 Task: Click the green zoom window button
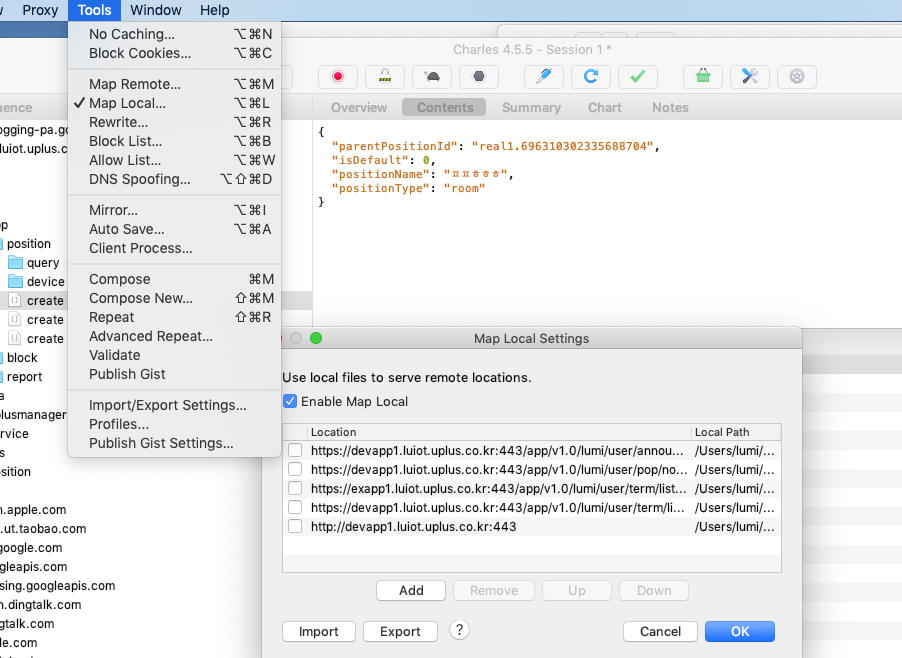point(316,338)
